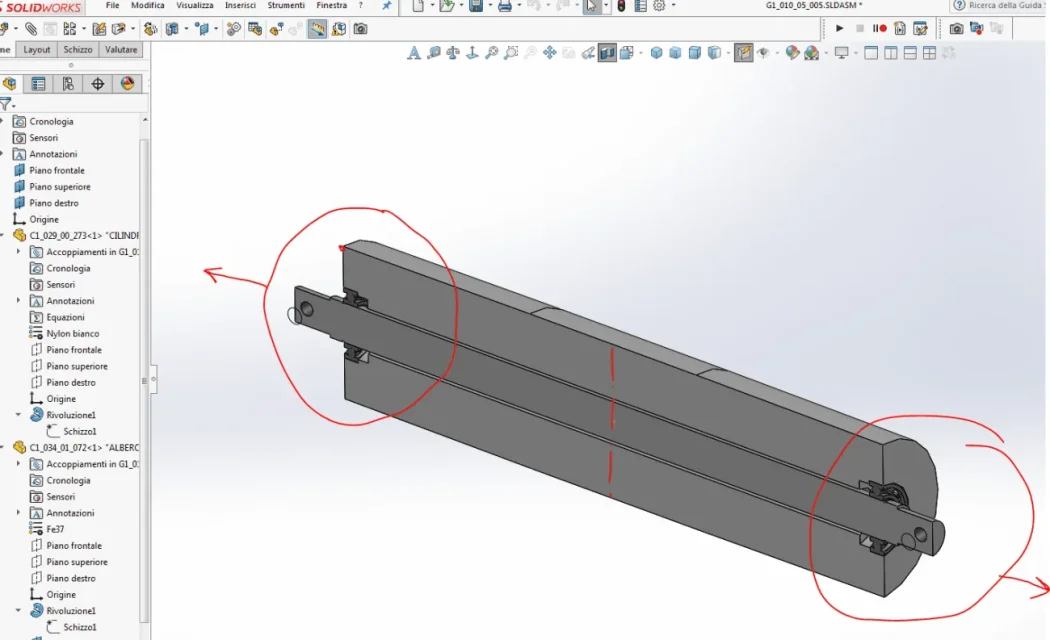Open the Strumenti menu
The width and height of the screenshot is (1050, 640).
[286, 5]
